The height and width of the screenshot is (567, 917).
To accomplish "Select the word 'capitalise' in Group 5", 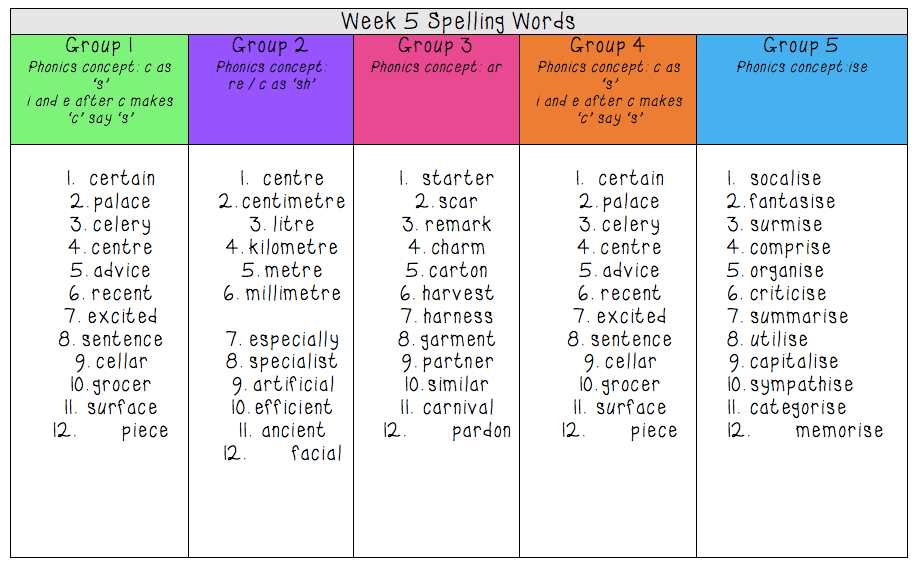I will pos(794,362).
